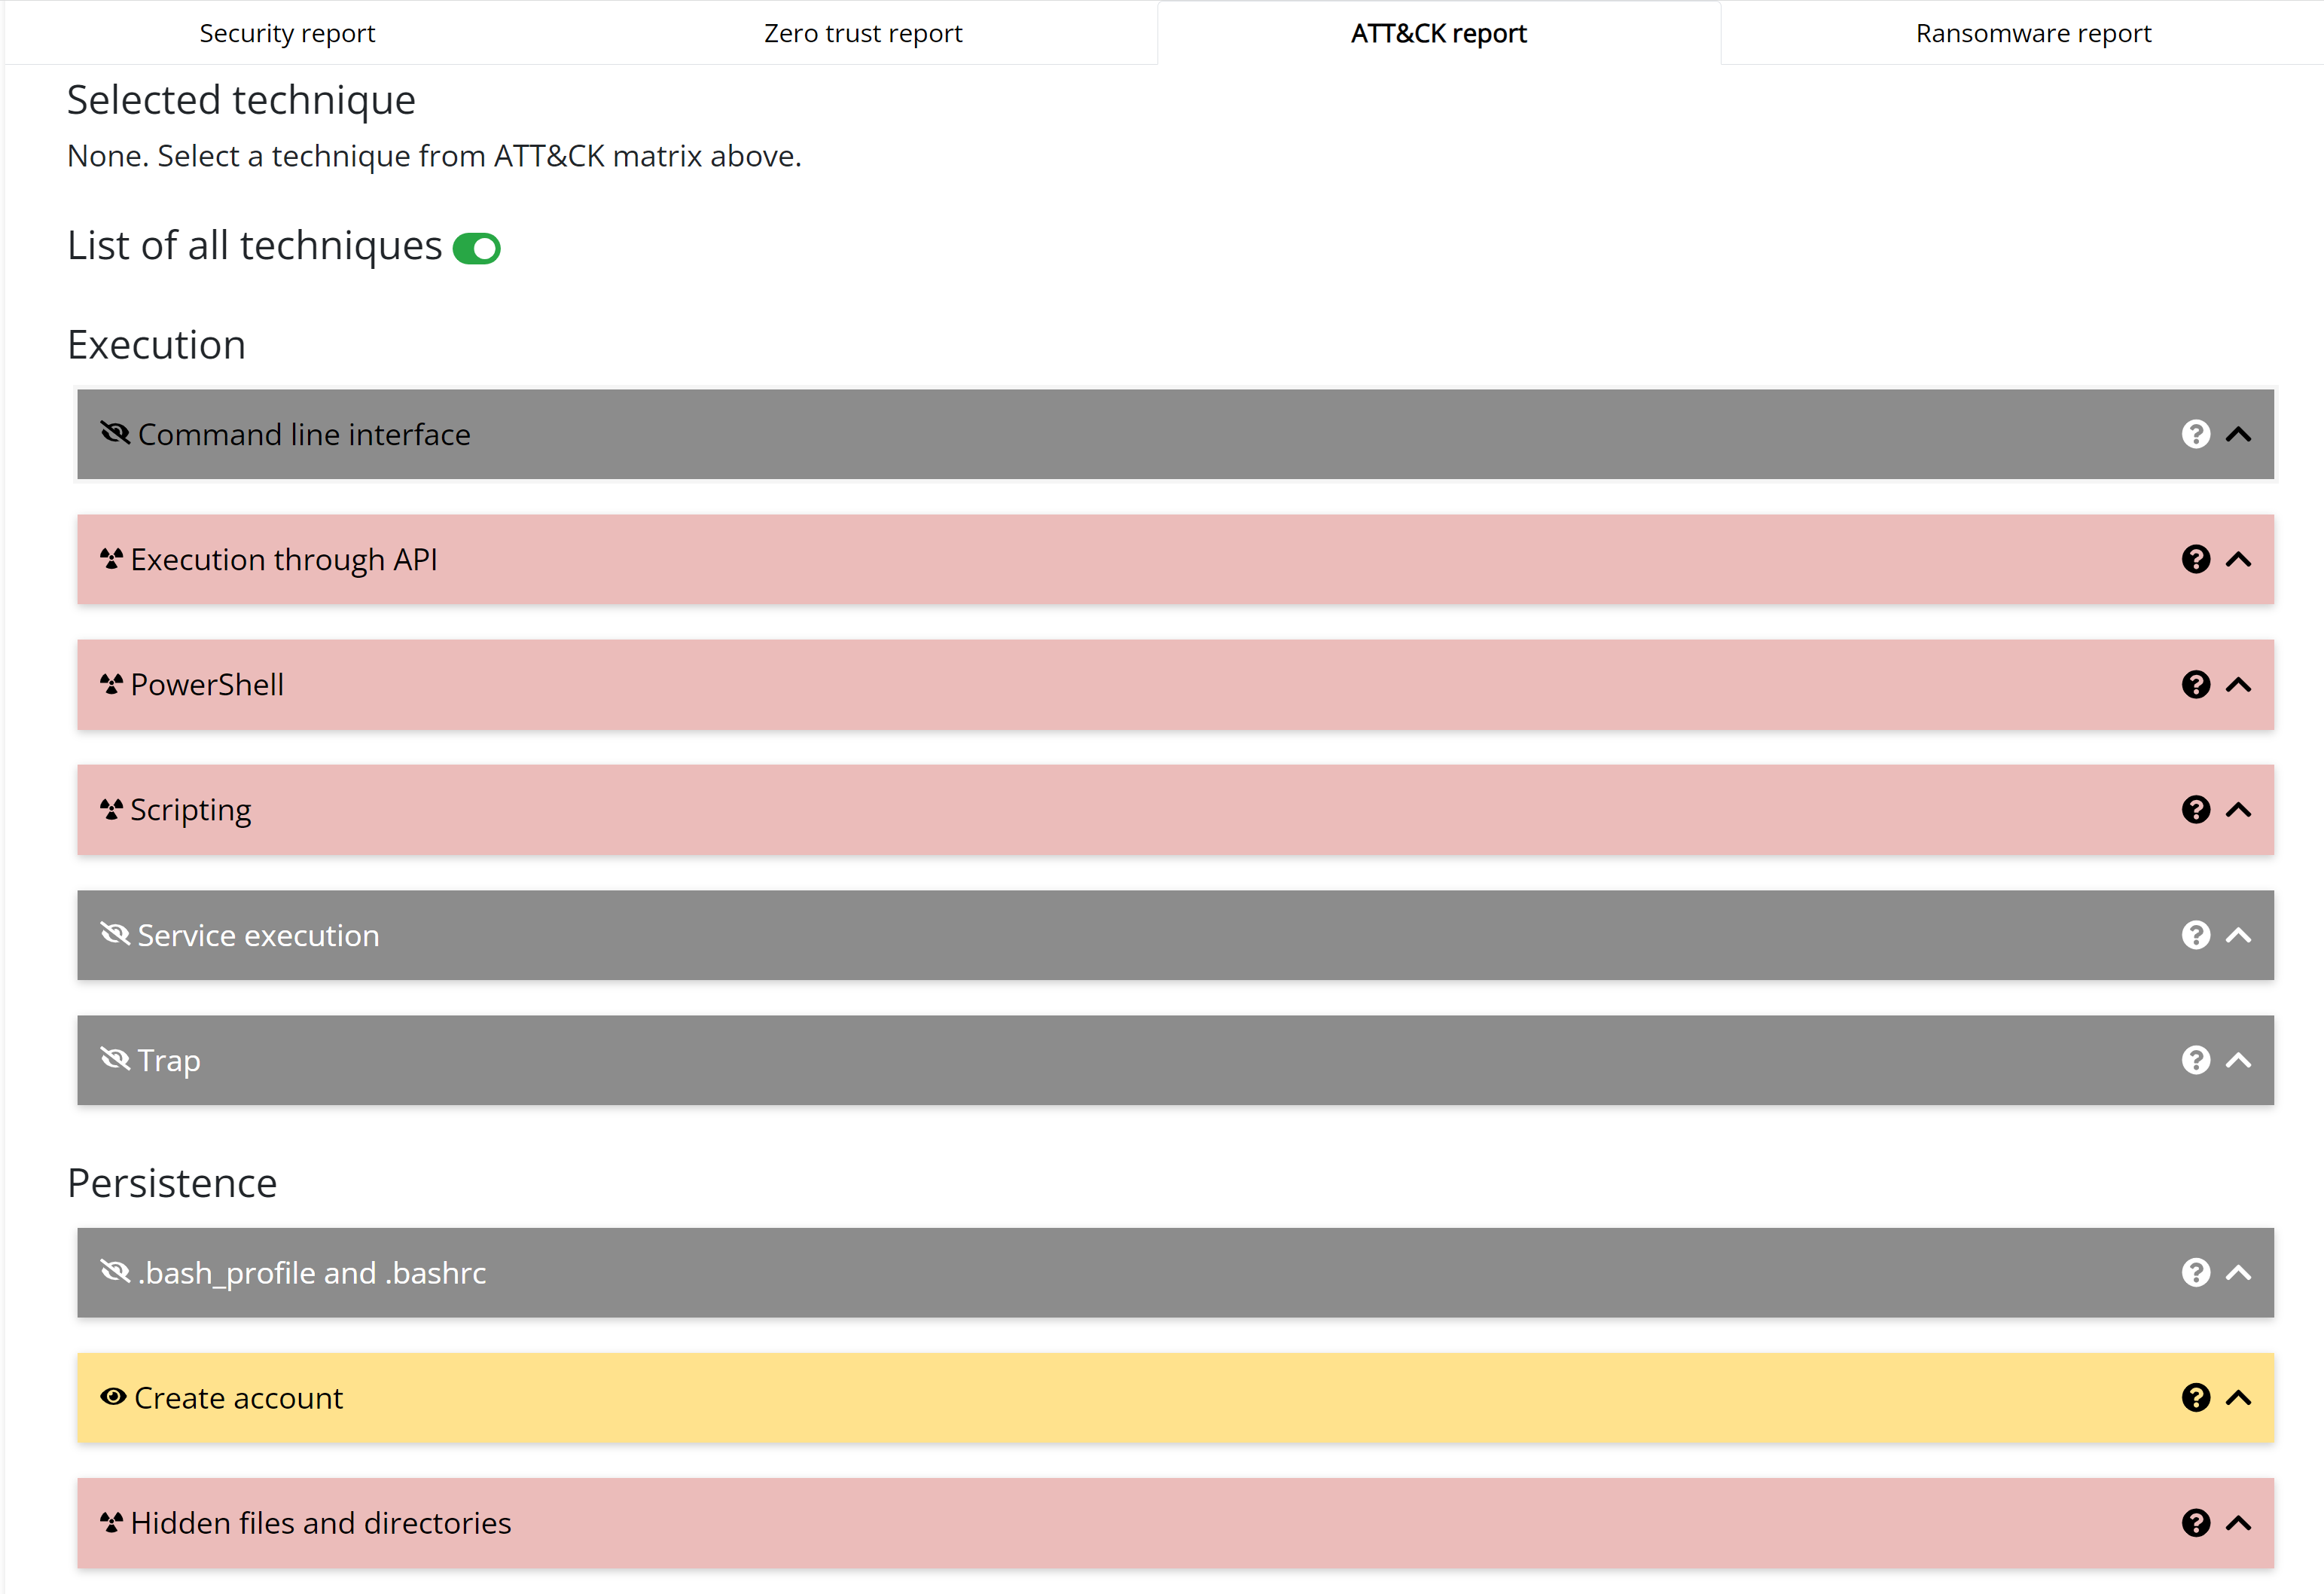The image size is (2324, 1594).
Task: Select the Zero trust report
Action: (x=862, y=32)
